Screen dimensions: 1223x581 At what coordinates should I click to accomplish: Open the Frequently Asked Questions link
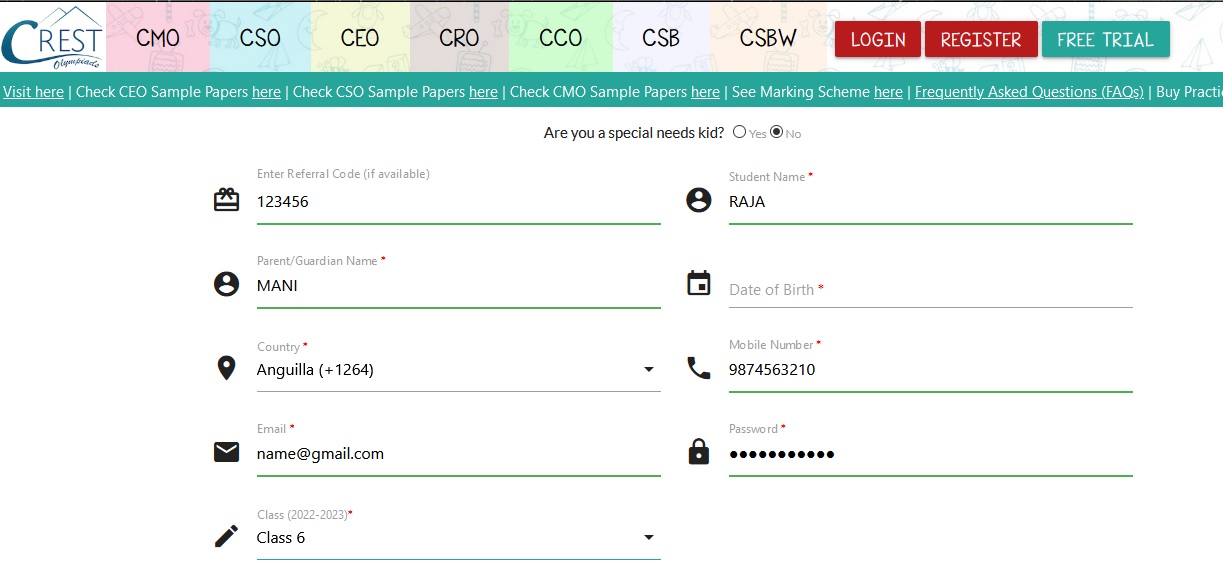[1029, 92]
